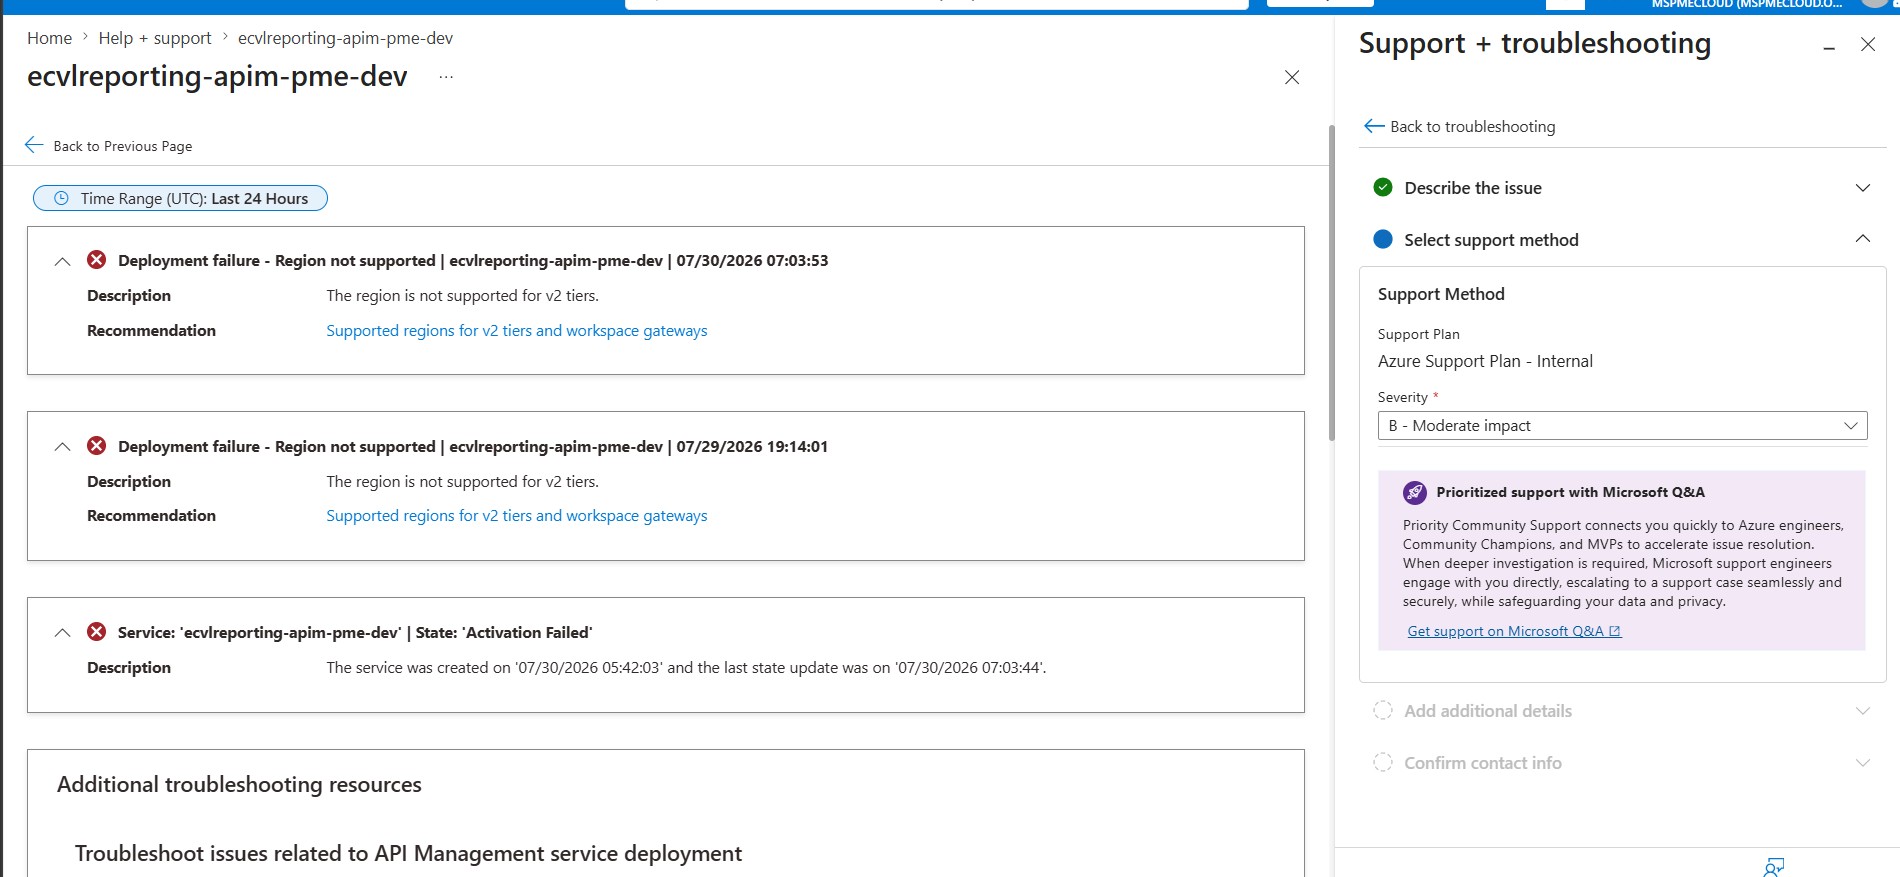
Task: Open ecvlreporting-apim-pme-dev breadcrumb link
Action: (x=345, y=38)
